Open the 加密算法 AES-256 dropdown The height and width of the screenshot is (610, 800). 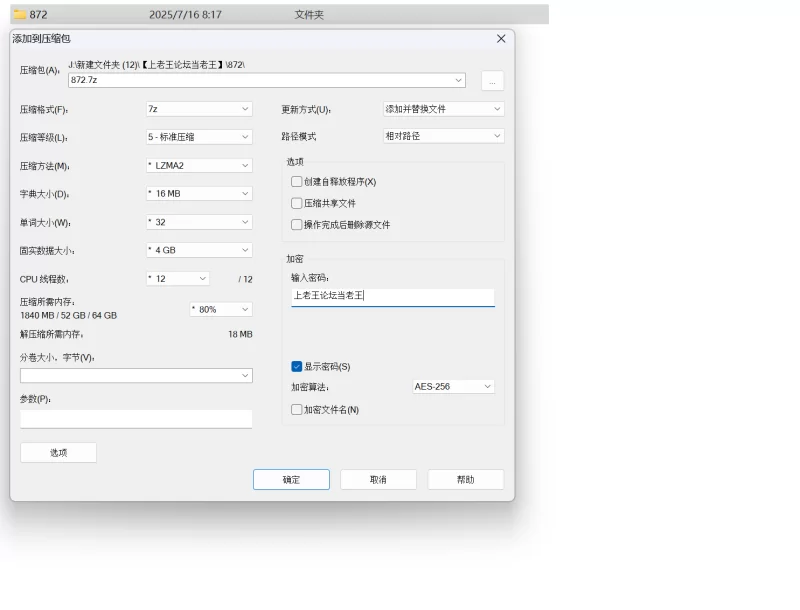tap(453, 387)
